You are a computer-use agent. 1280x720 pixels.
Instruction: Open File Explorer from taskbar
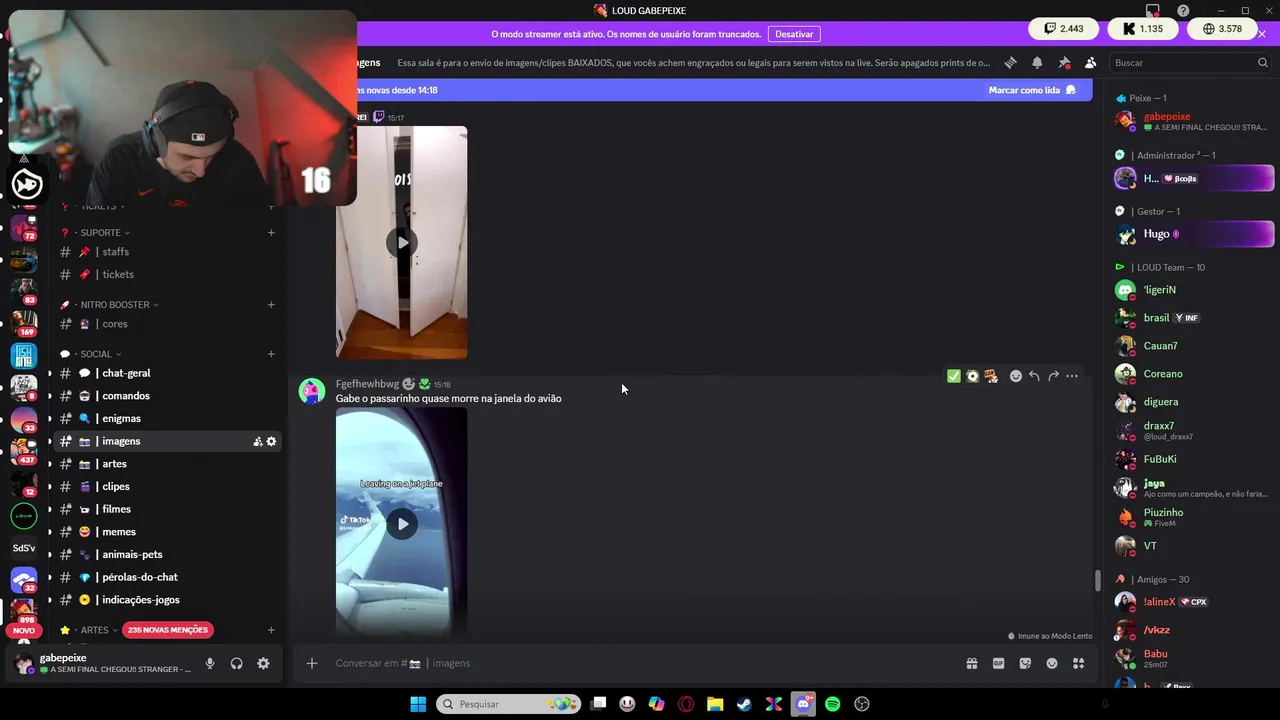point(715,704)
